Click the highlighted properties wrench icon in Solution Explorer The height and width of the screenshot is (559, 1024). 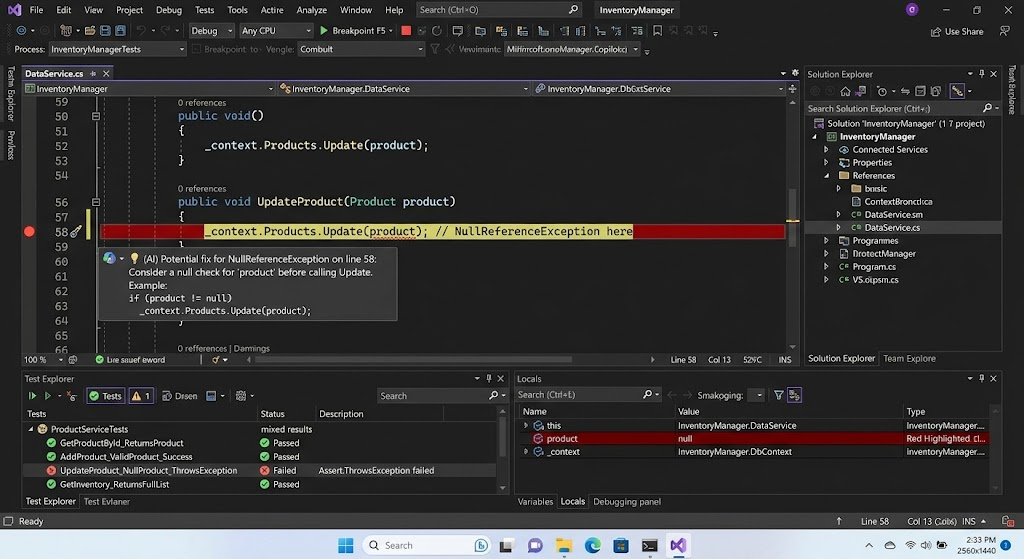957,91
